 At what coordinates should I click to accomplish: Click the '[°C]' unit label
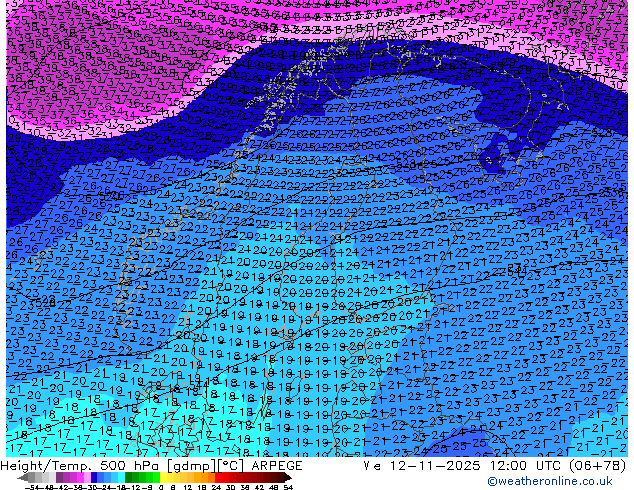231,466
